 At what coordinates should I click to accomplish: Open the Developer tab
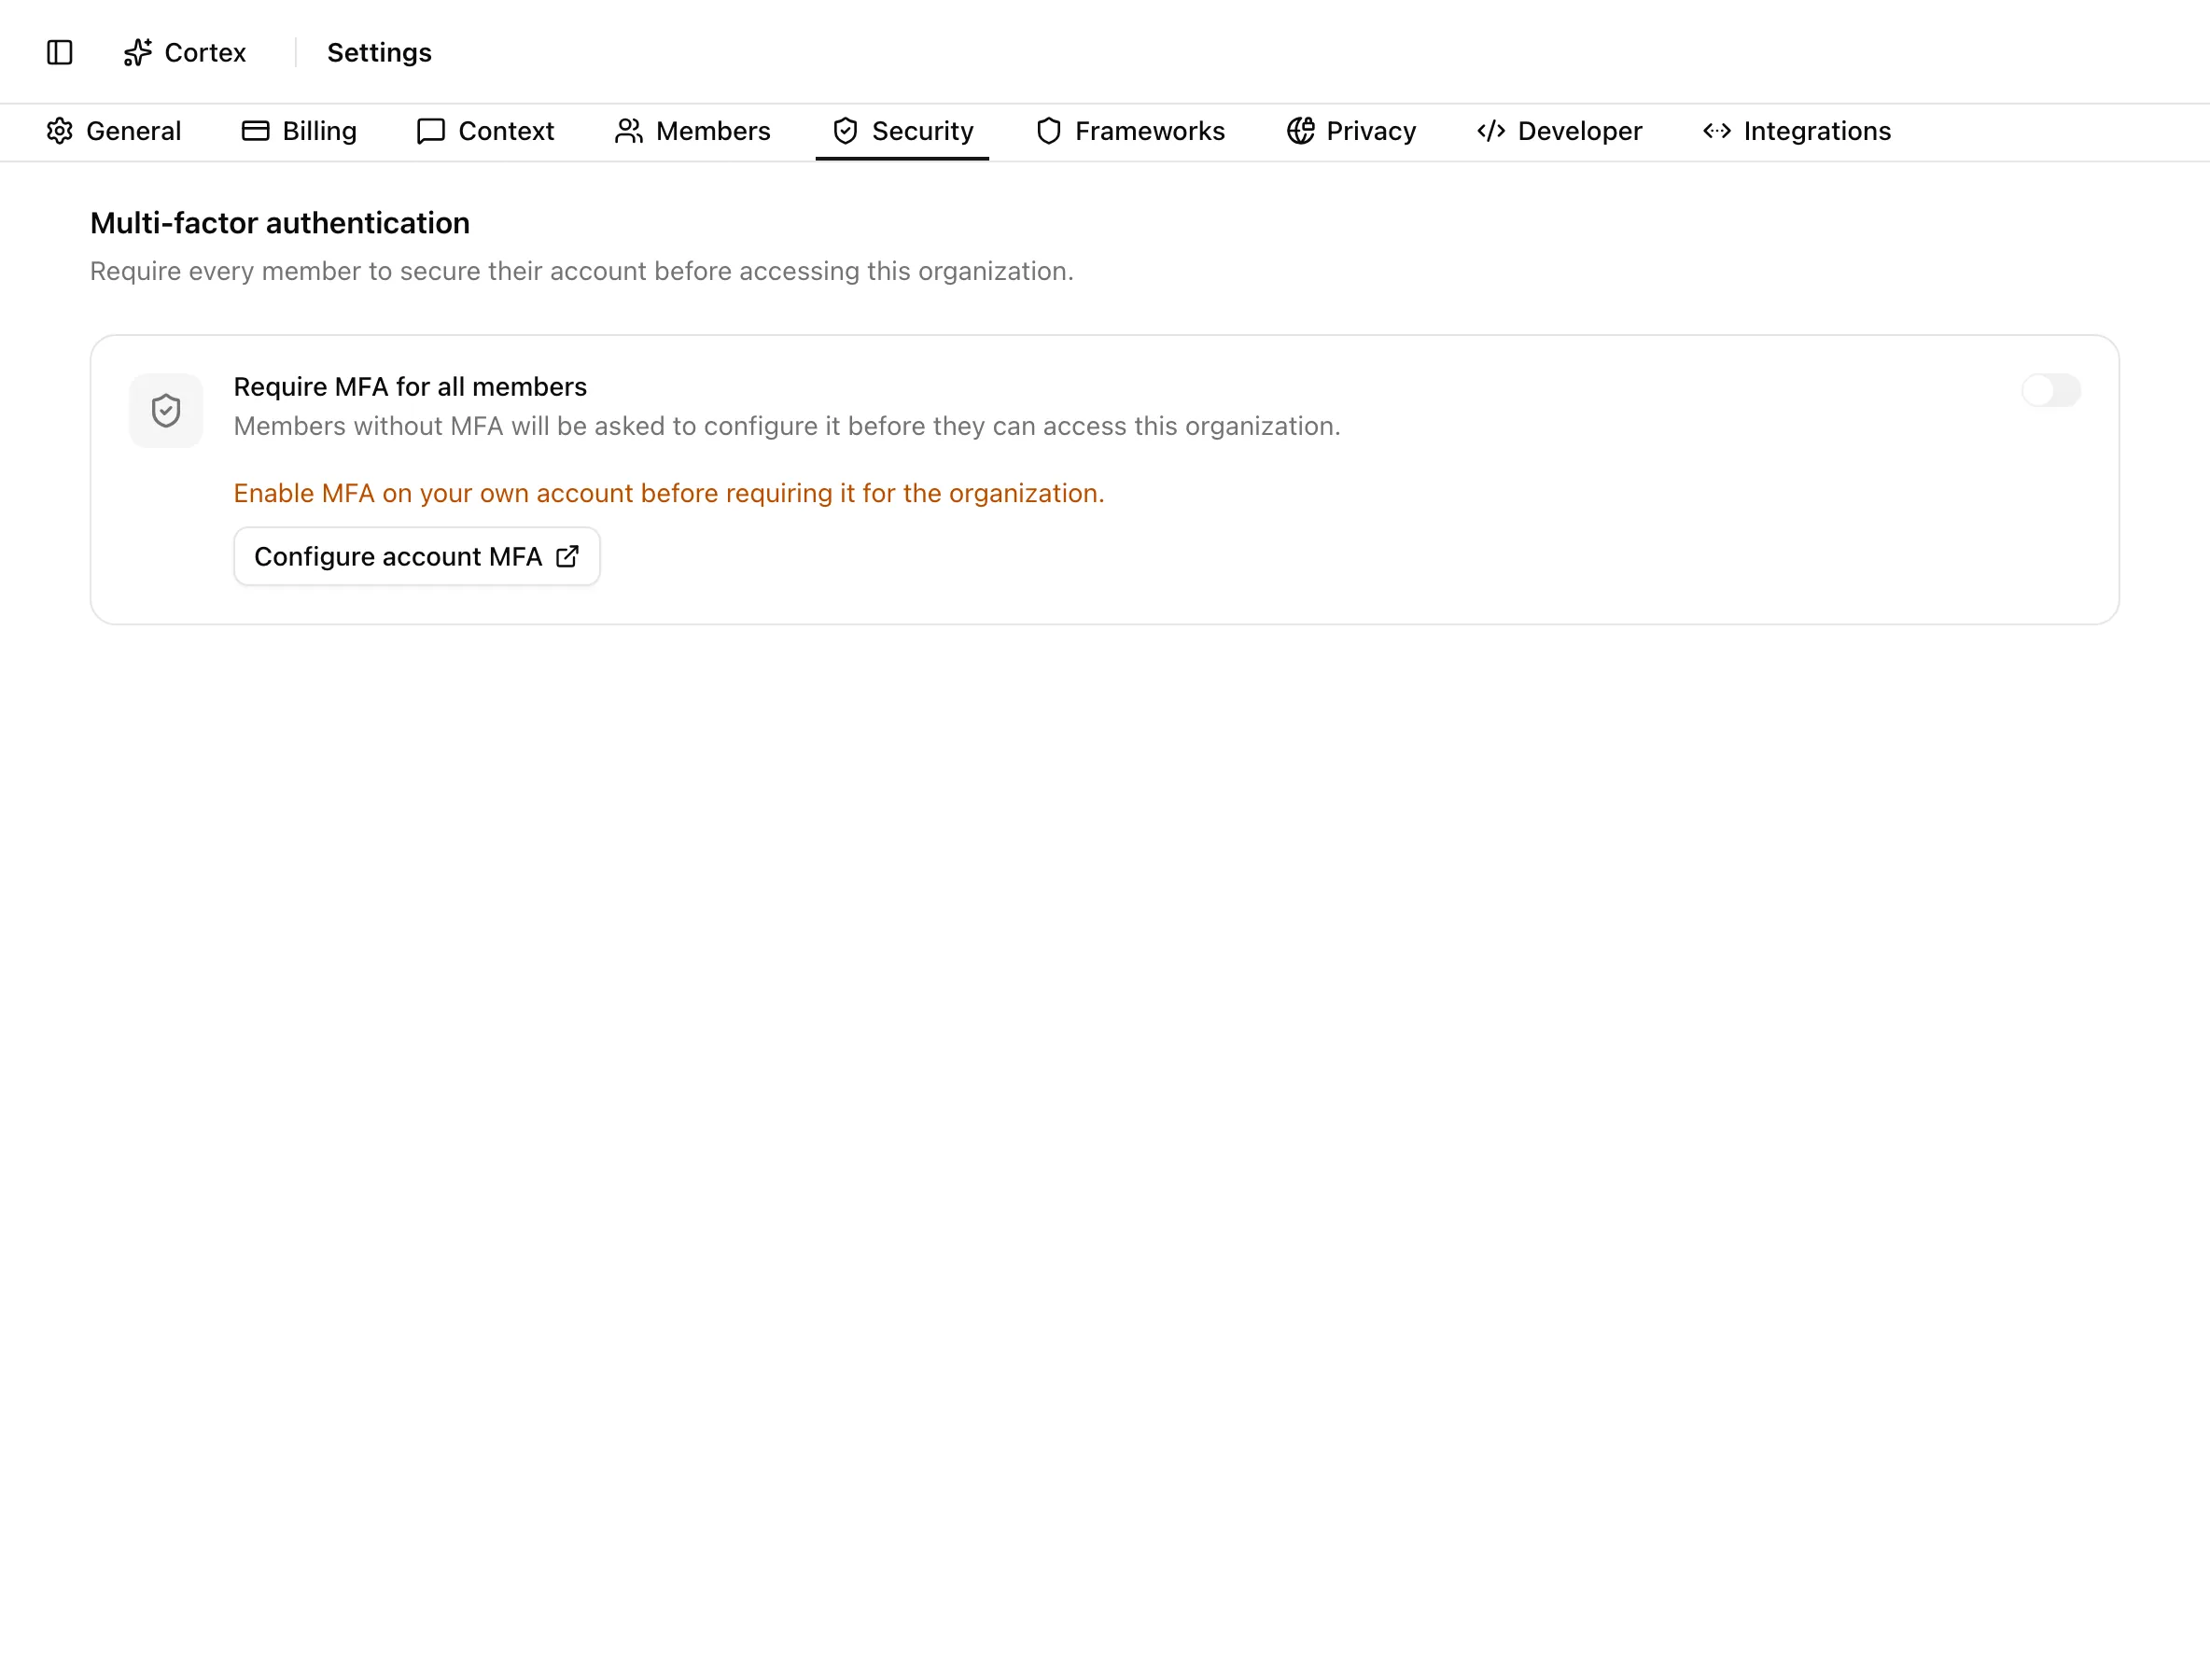tap(1559, 131)
